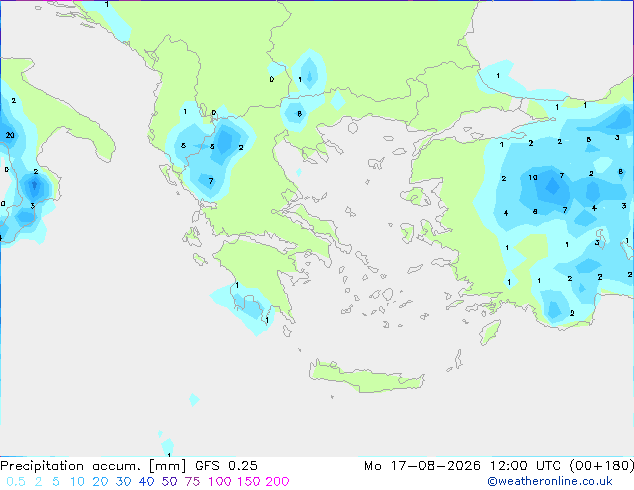The height and width of the screenshot is (490, 634).
Task: Click the 30 legend scale value
Action: coord(123,482)
